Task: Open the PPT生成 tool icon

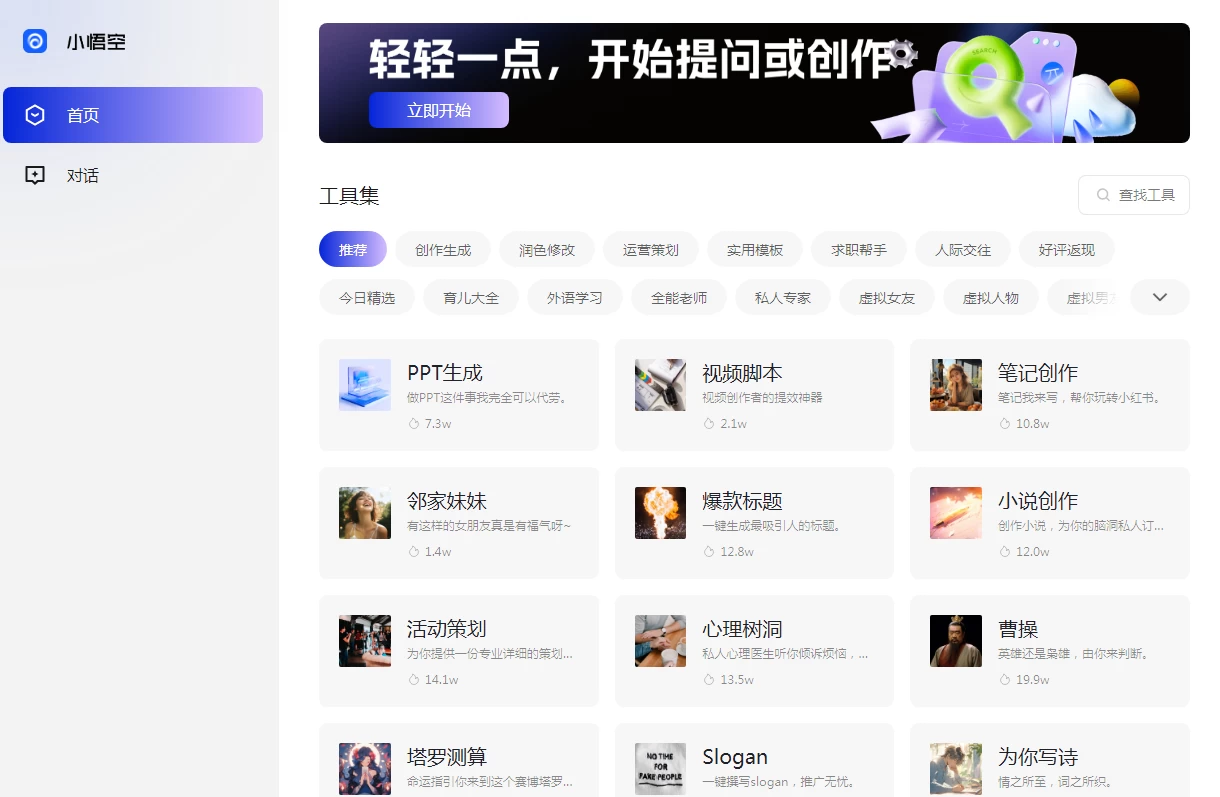Action: click(364, 385)
